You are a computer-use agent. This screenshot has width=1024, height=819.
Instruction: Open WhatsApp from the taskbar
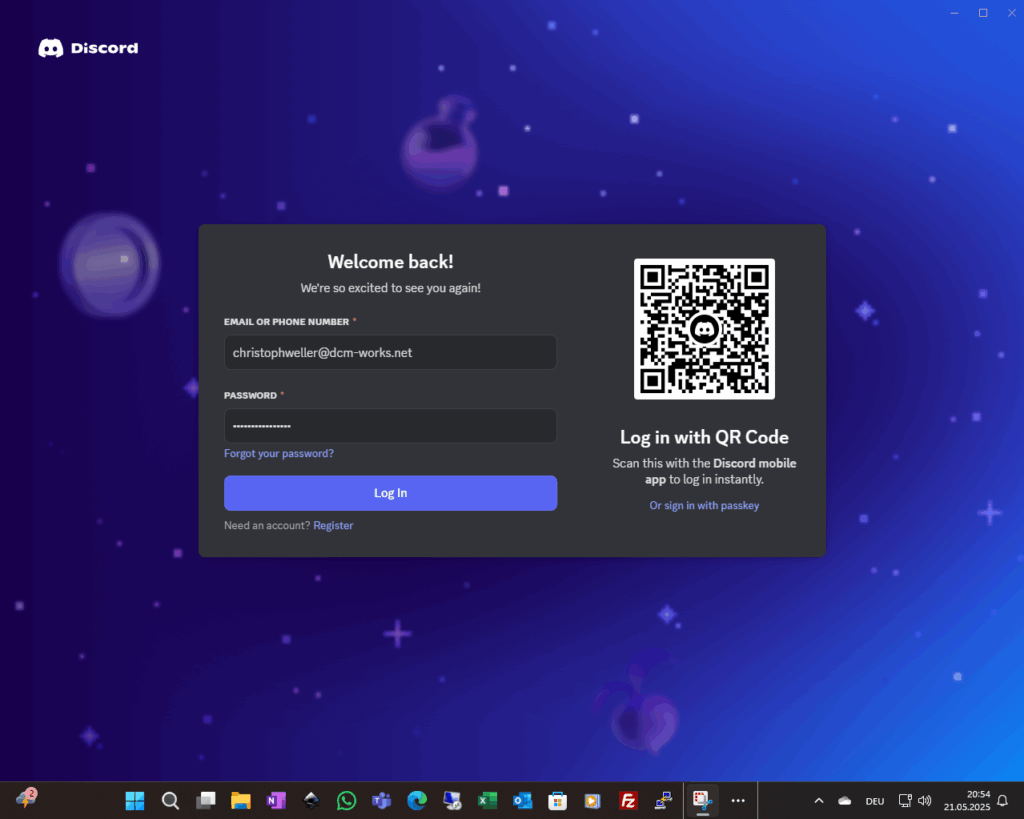pyautogui.click(x=346, y=801)
